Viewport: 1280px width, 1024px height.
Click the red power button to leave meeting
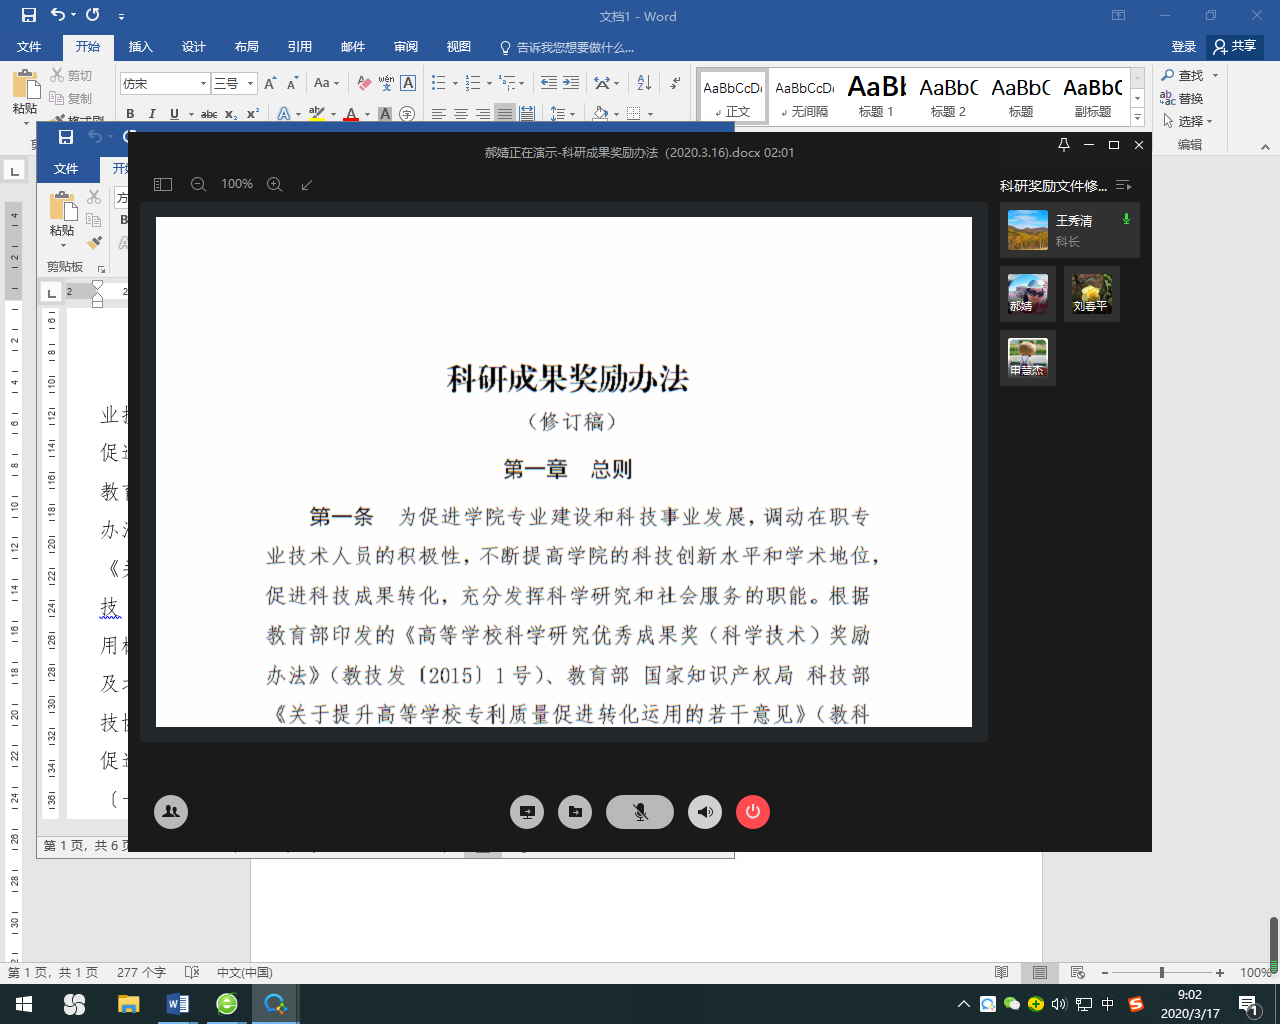point(753,812)
